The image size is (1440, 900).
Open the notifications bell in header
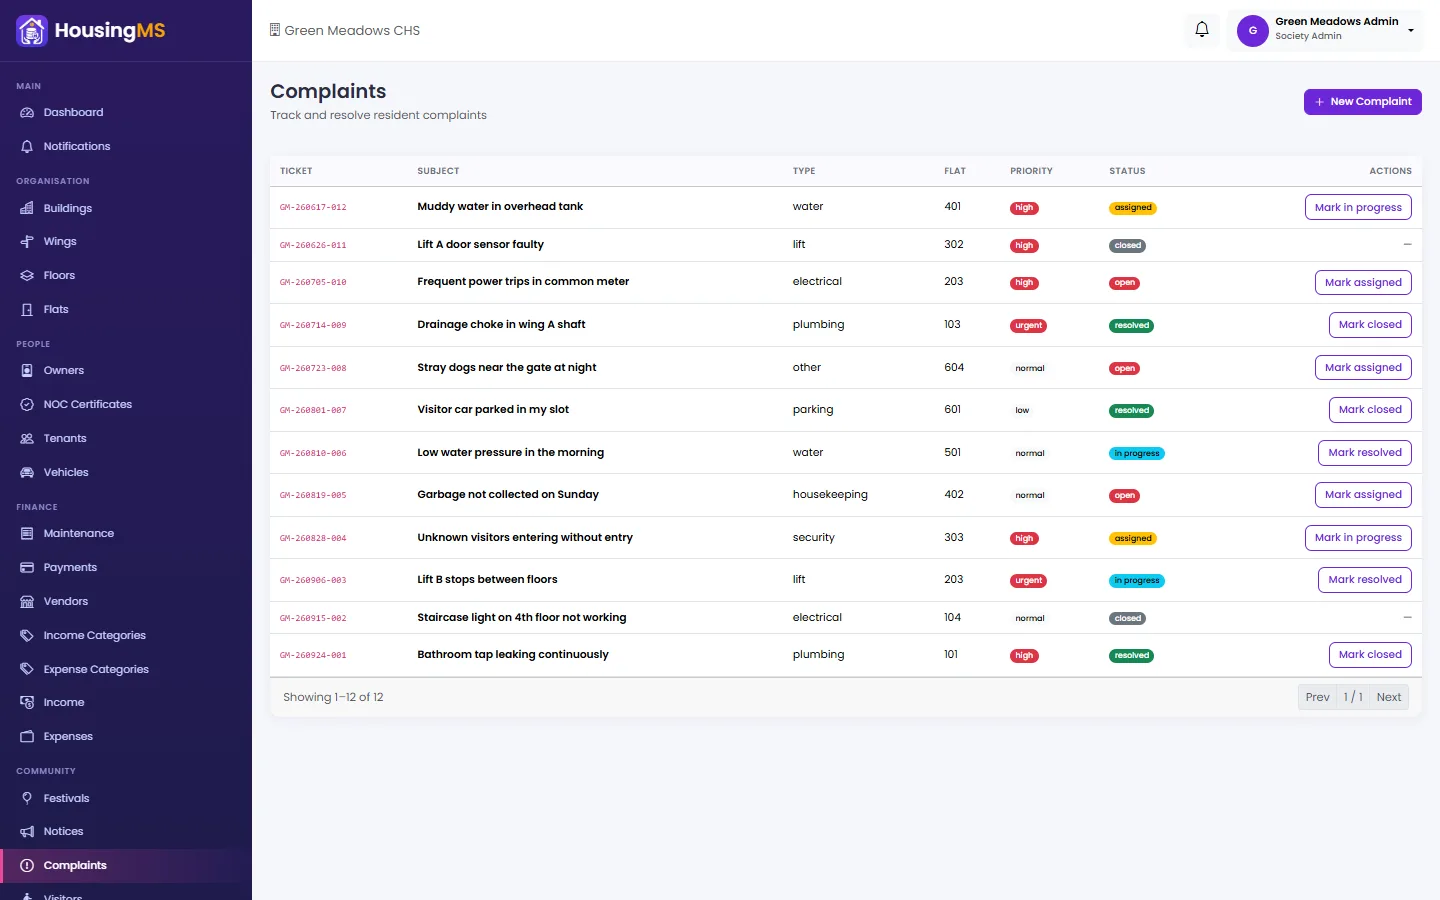click(x=1202, y=30)
